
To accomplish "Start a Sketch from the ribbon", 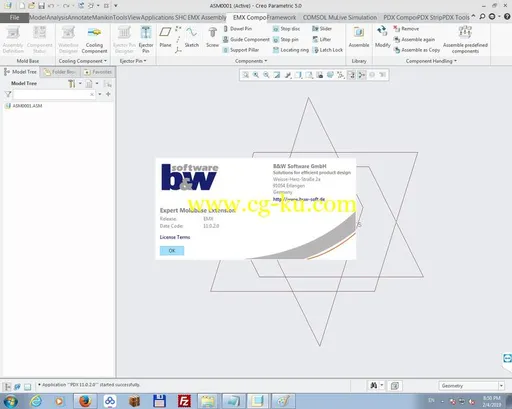I will tap(192, 36).
